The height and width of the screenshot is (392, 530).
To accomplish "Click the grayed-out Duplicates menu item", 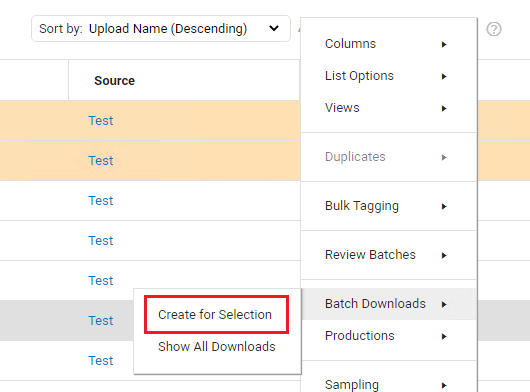I will pos(389,157).
